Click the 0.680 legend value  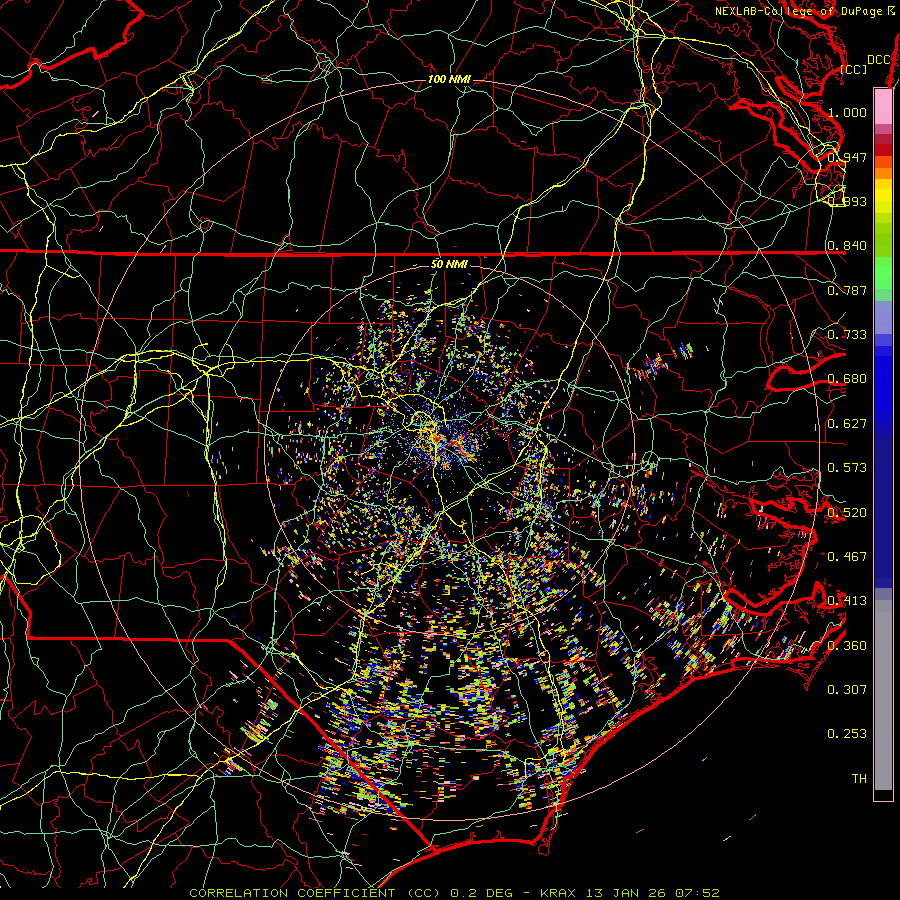(847, 379)
